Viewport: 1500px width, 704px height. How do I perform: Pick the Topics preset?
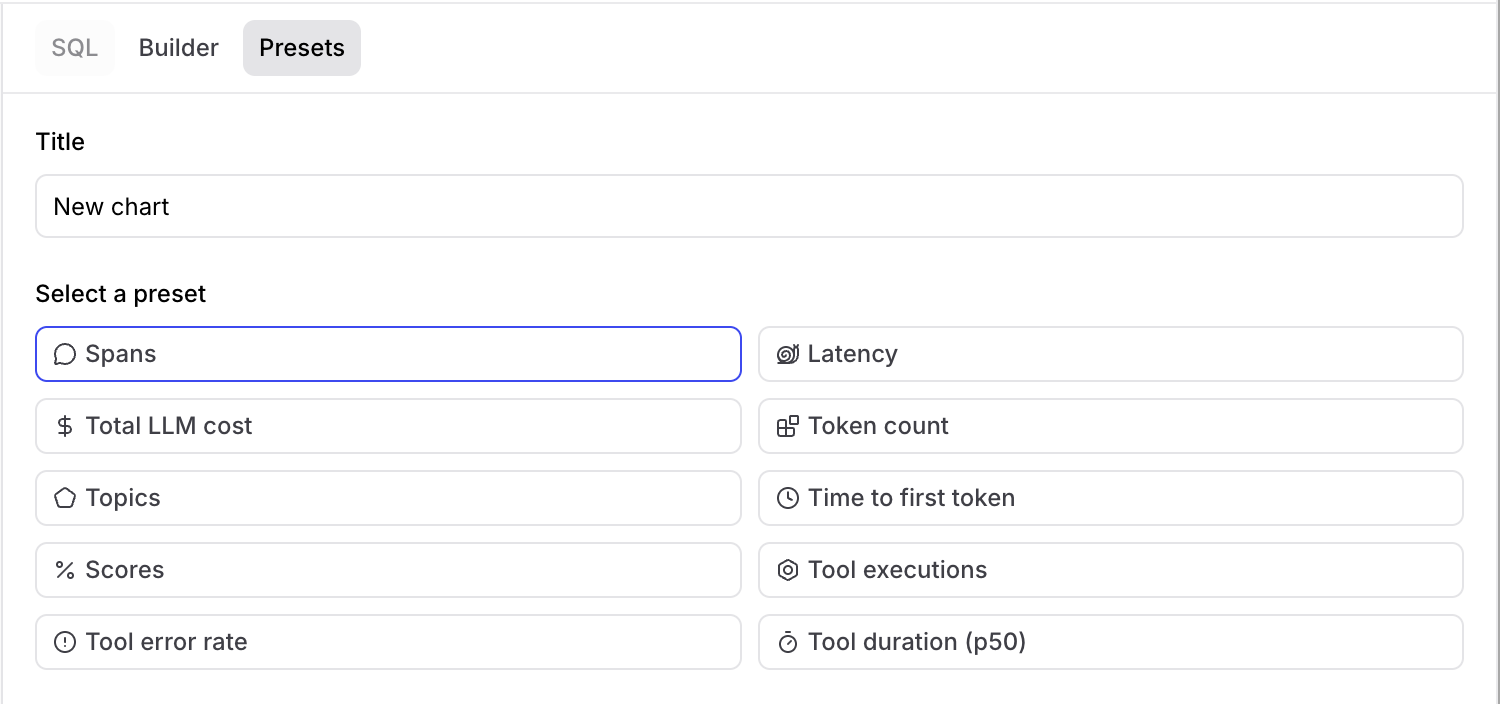388,498
